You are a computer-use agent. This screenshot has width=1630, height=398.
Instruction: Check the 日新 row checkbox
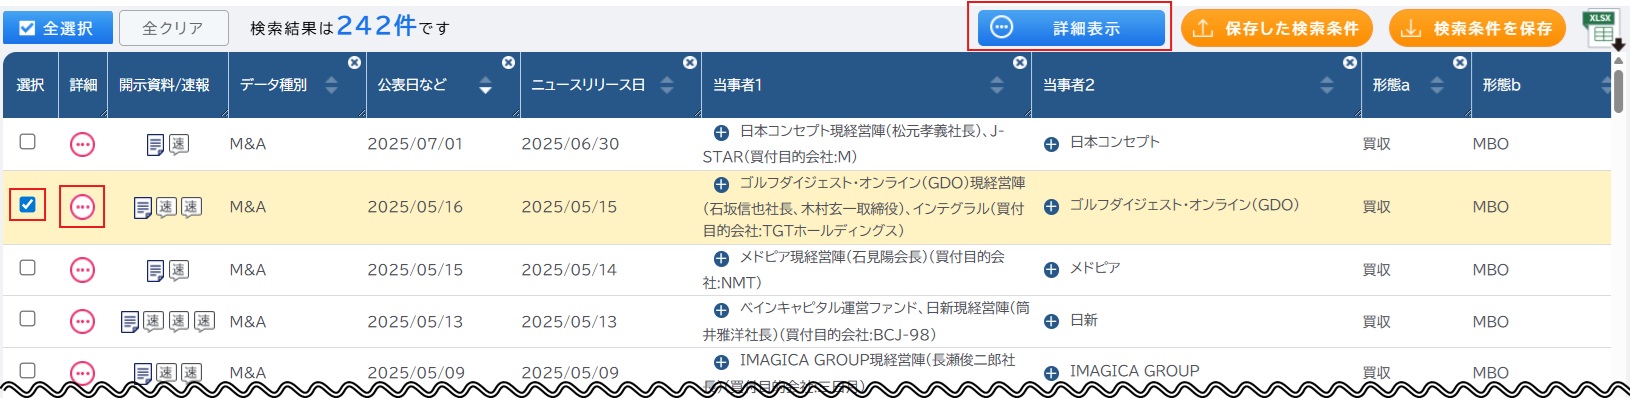[x=28, y=319]
